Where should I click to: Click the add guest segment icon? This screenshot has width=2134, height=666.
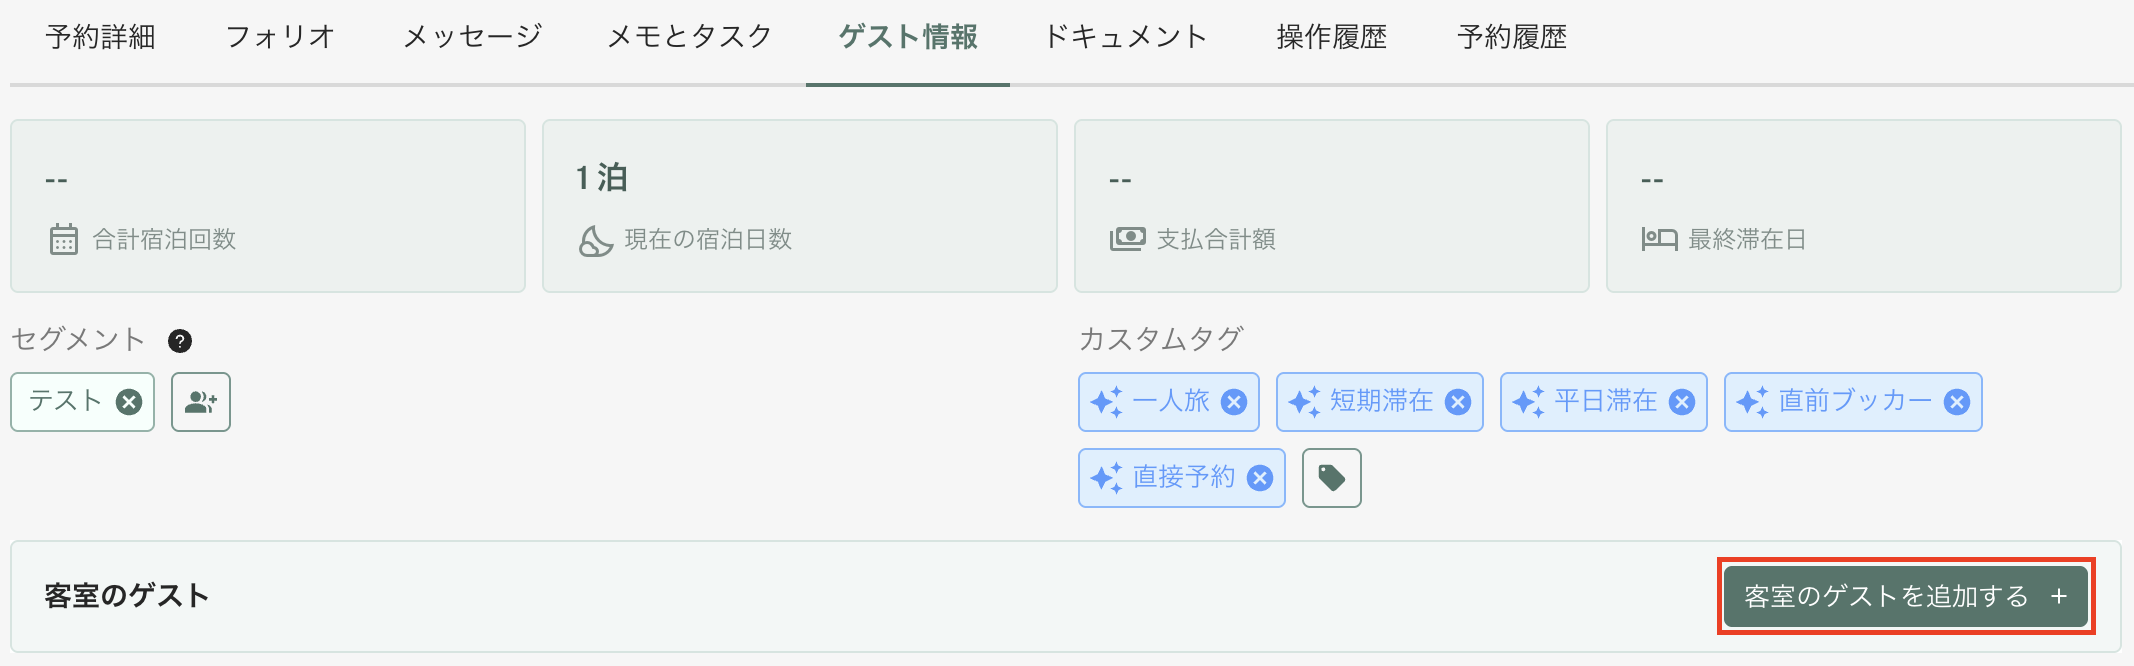click(201, 402)
